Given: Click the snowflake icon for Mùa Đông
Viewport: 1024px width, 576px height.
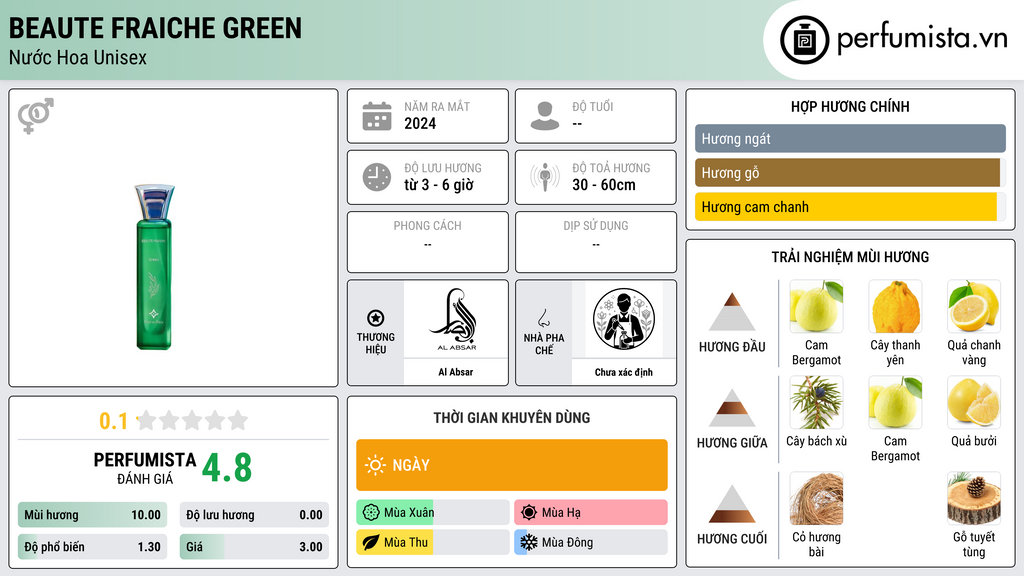Looking at the screenshot, I should pos(529,542).
